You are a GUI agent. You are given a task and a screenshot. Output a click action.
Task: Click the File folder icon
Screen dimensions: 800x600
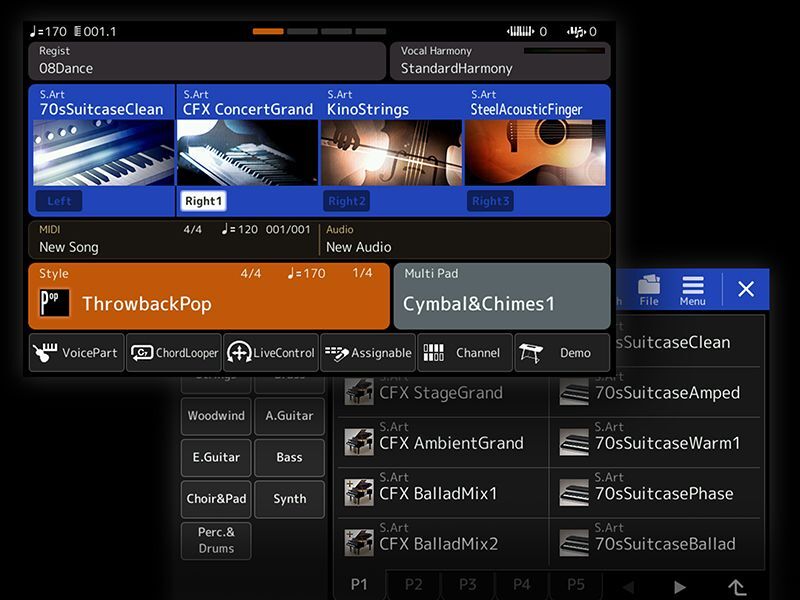point(649,290)
